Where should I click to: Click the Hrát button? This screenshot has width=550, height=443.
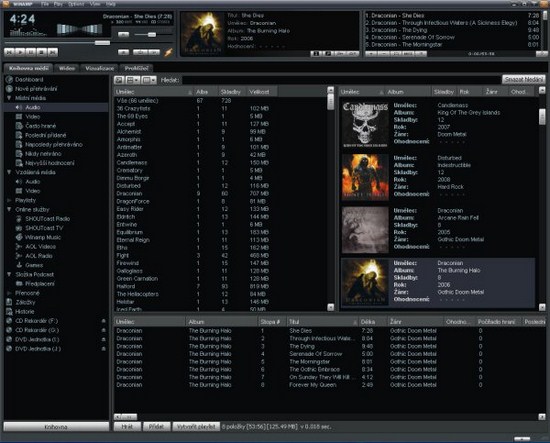pos(127,427)
